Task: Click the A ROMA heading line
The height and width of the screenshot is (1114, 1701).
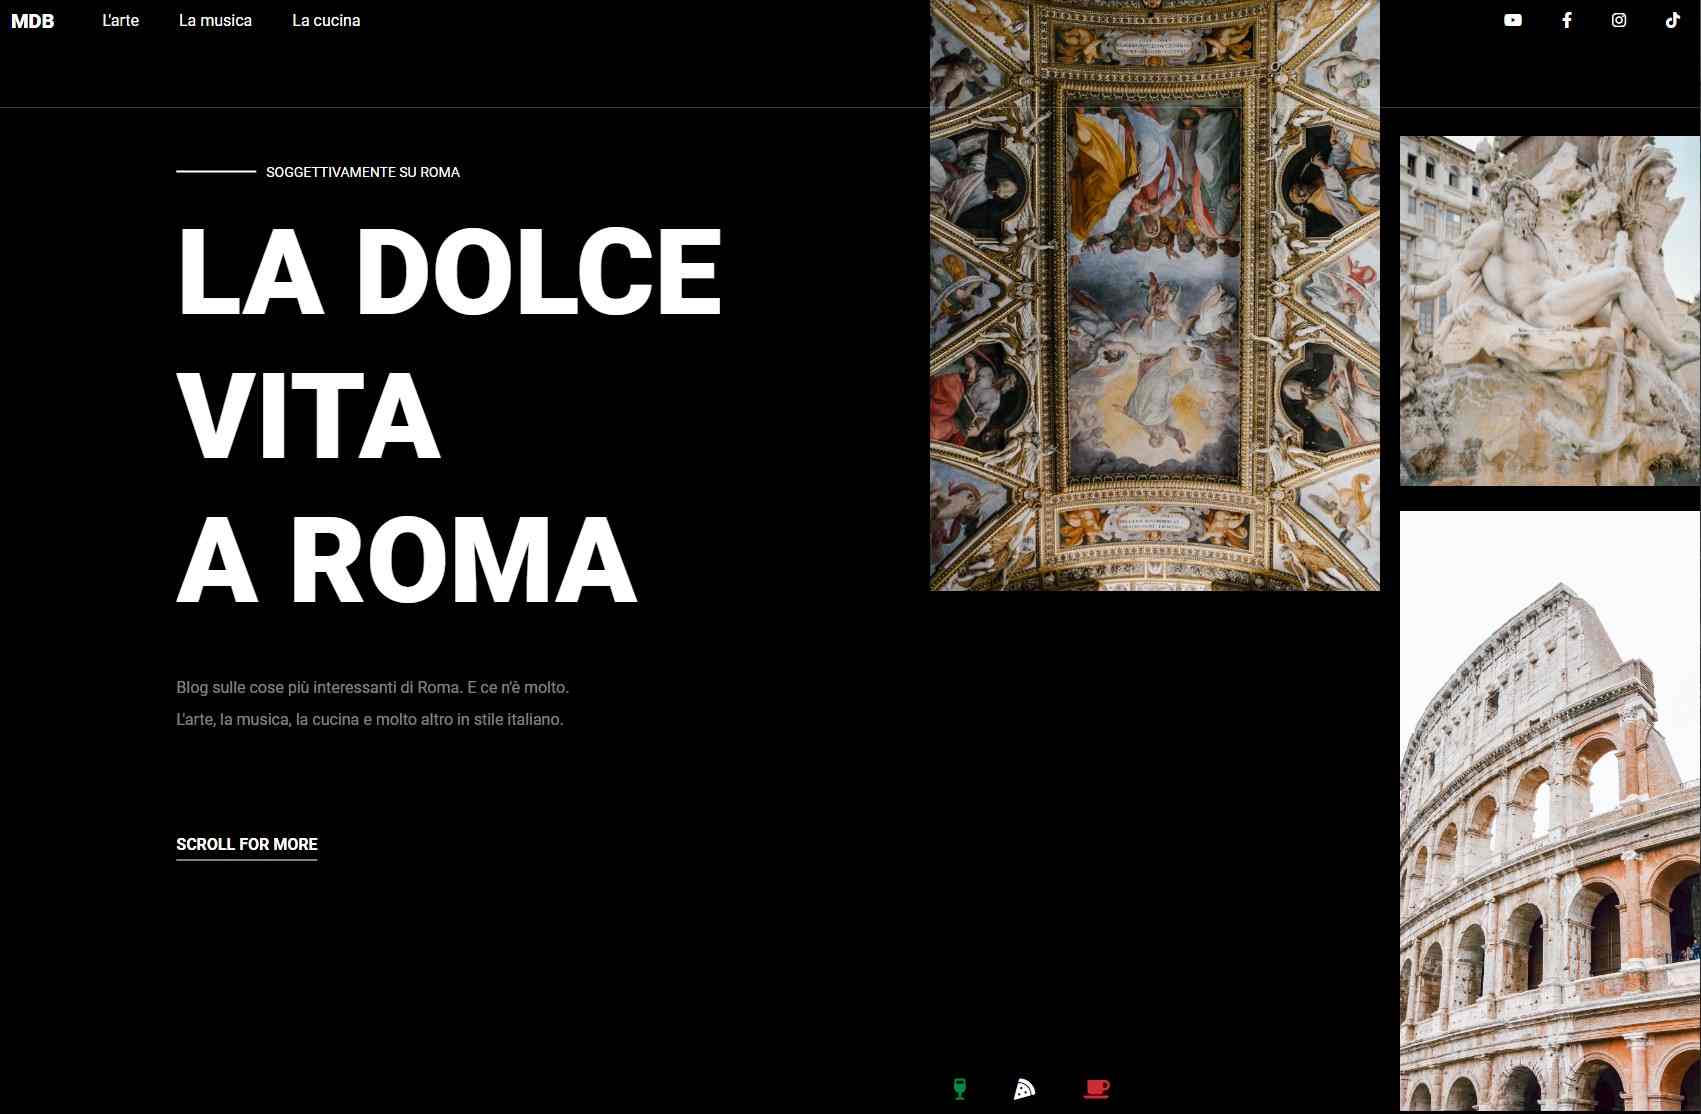Action: [x=407, y=560]
